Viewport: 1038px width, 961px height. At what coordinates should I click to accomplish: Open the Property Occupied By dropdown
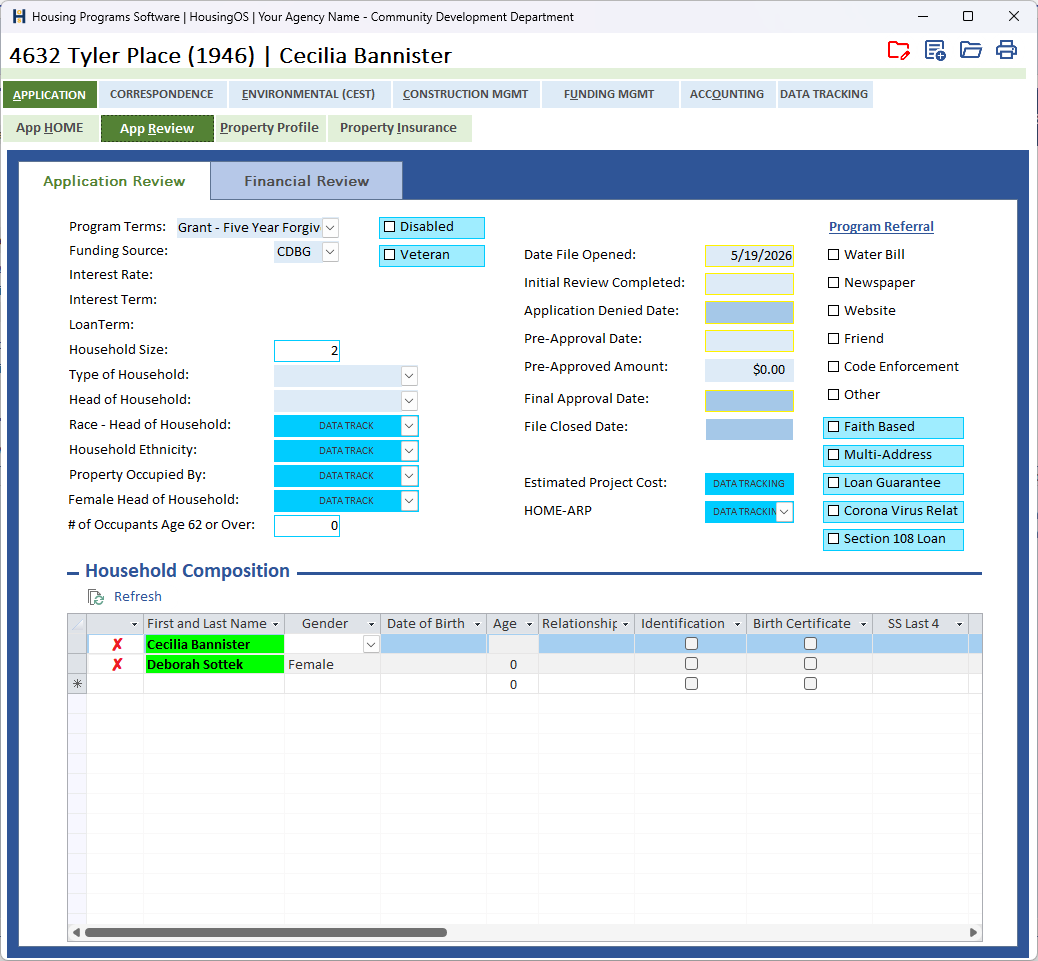409,476
